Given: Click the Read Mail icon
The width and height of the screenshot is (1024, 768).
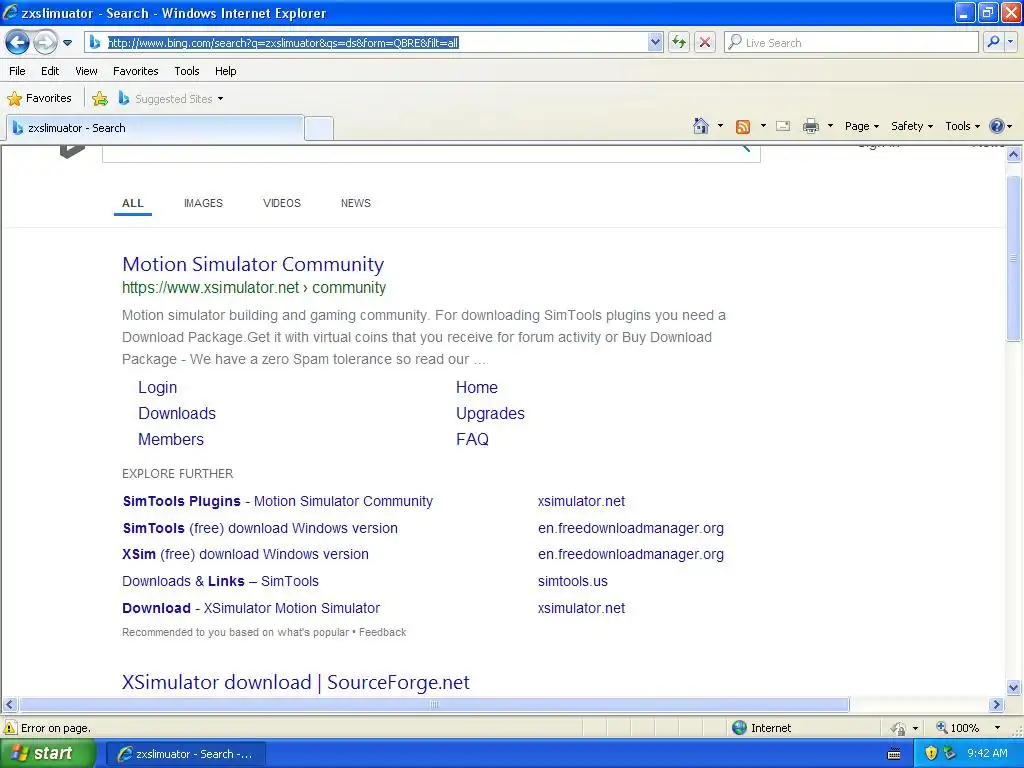Looking at the screenshot, I should click(x=783, y=126).
